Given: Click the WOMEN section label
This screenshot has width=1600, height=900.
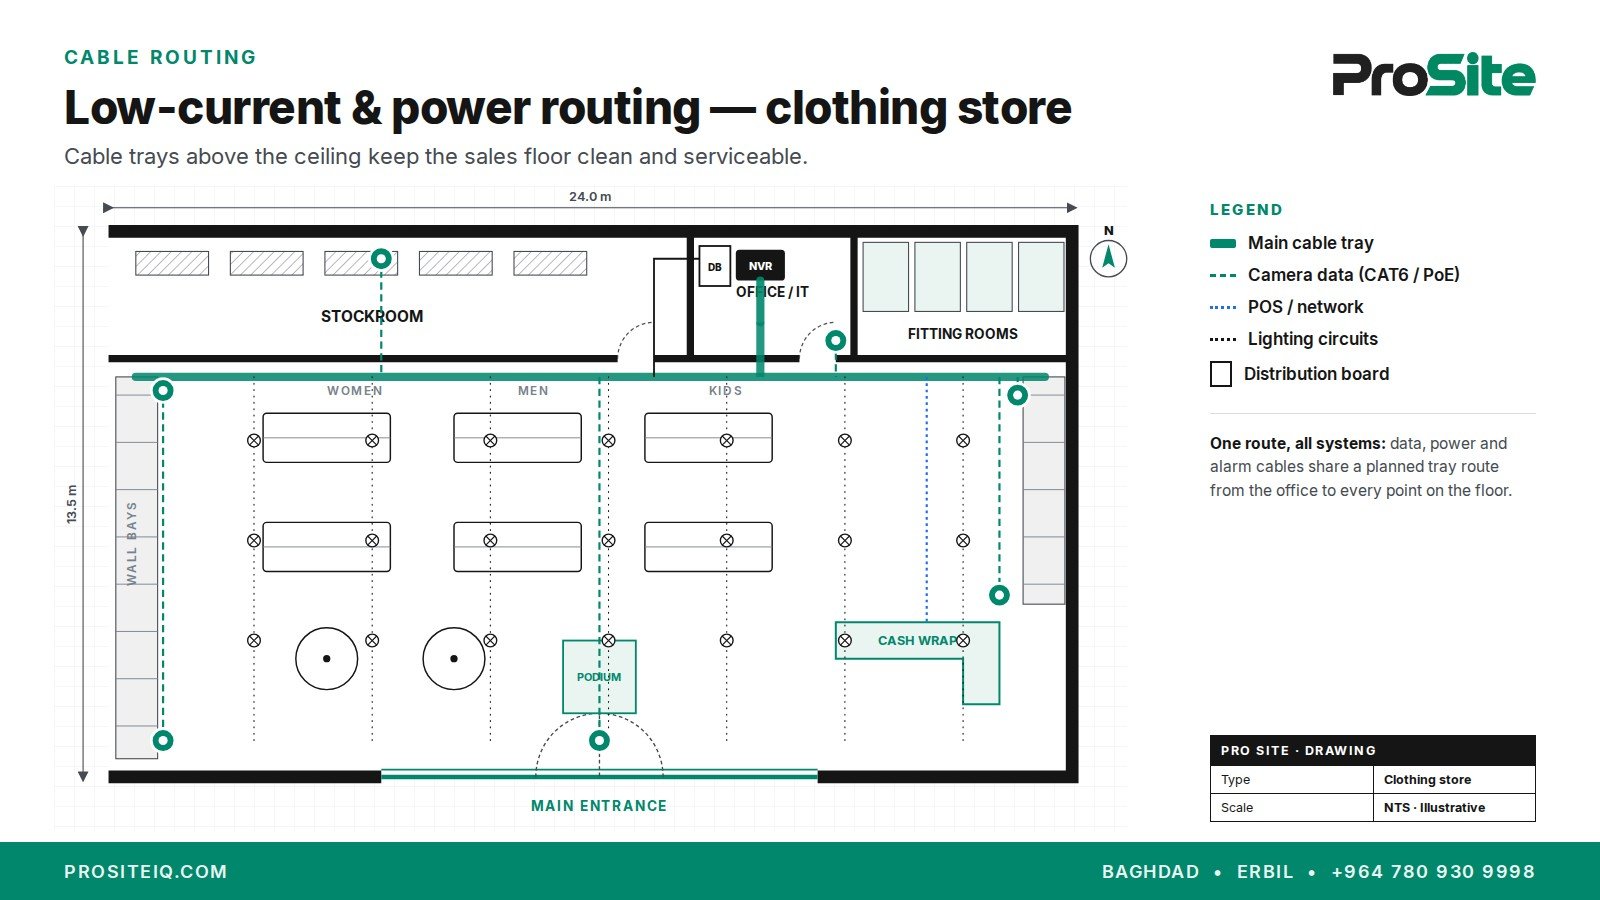Looking at the screenshot, I should click(355, 391).
